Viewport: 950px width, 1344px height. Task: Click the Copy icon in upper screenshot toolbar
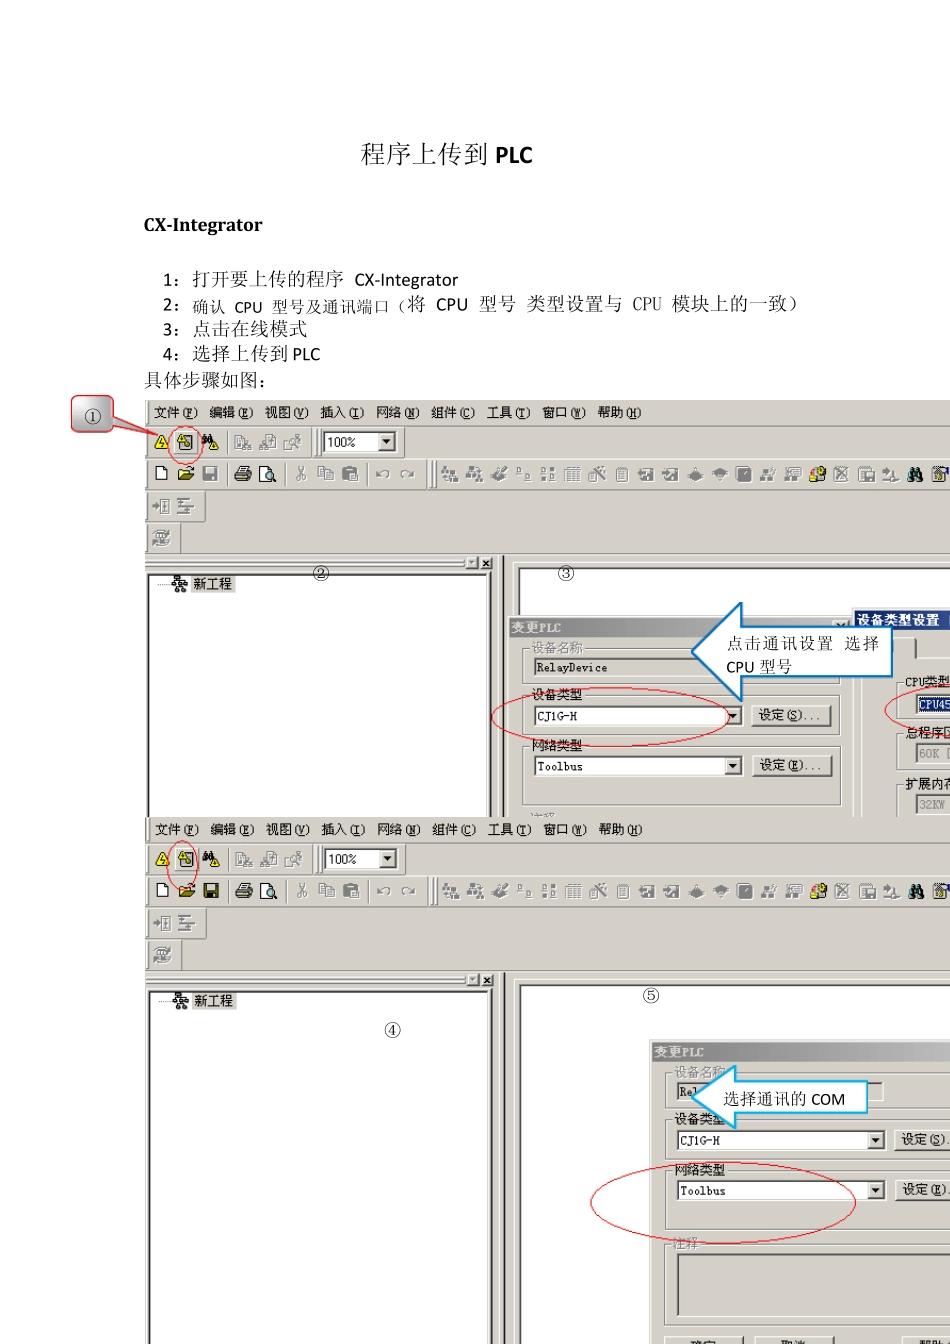(x=325, y=474)
